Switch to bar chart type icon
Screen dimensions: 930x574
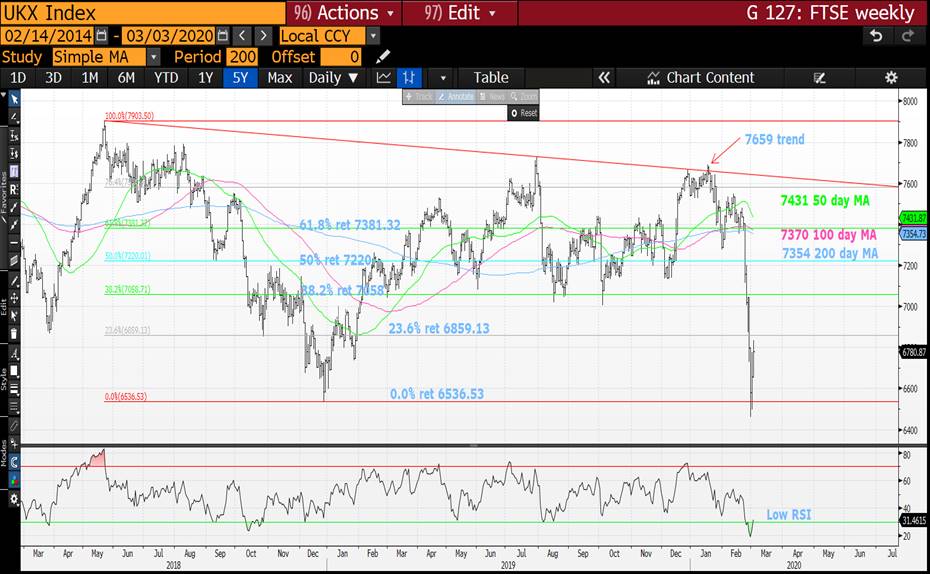click(x=409, y=78)
